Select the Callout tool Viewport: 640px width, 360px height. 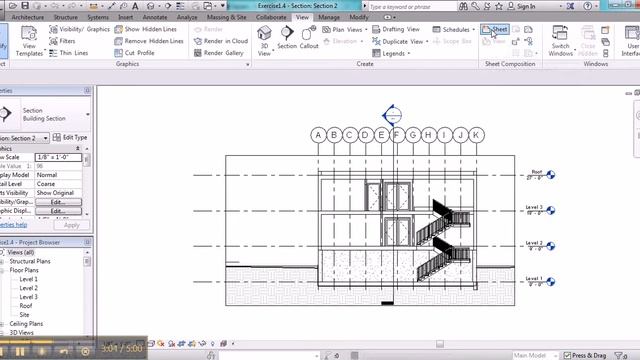[x=309, y=38]
